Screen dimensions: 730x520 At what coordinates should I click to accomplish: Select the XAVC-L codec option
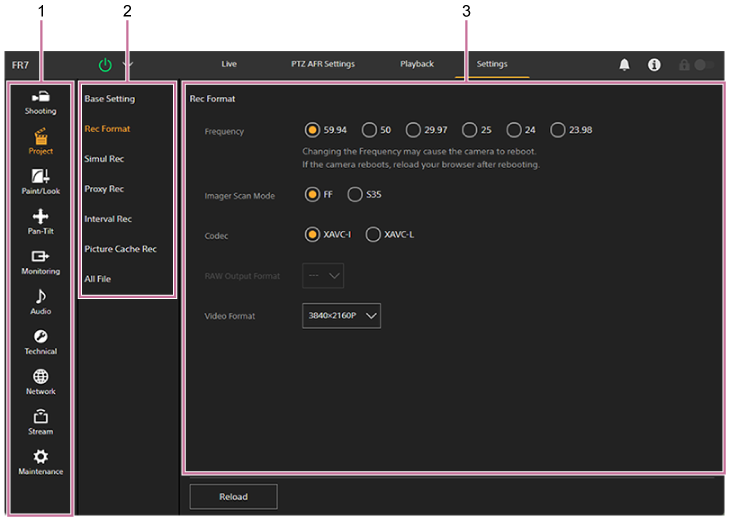click(x=373, y=234)
